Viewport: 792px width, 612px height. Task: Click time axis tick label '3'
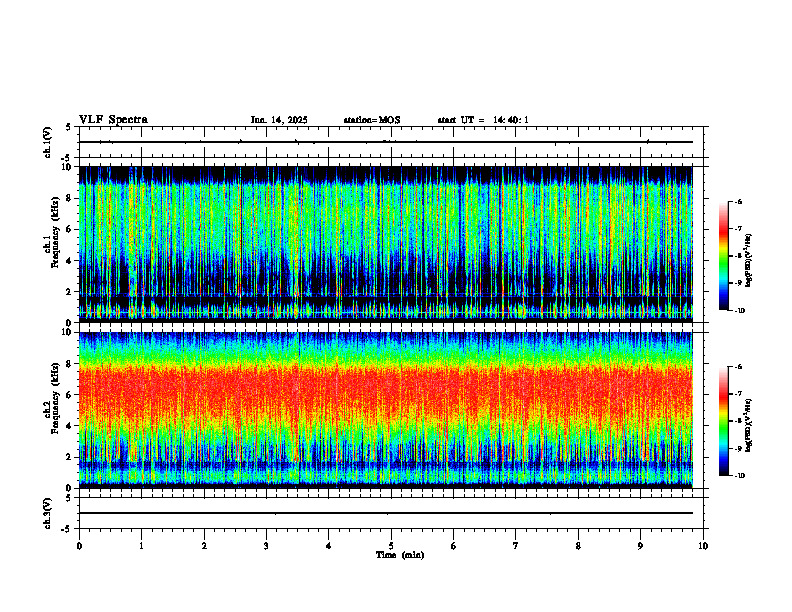[266, 546]
